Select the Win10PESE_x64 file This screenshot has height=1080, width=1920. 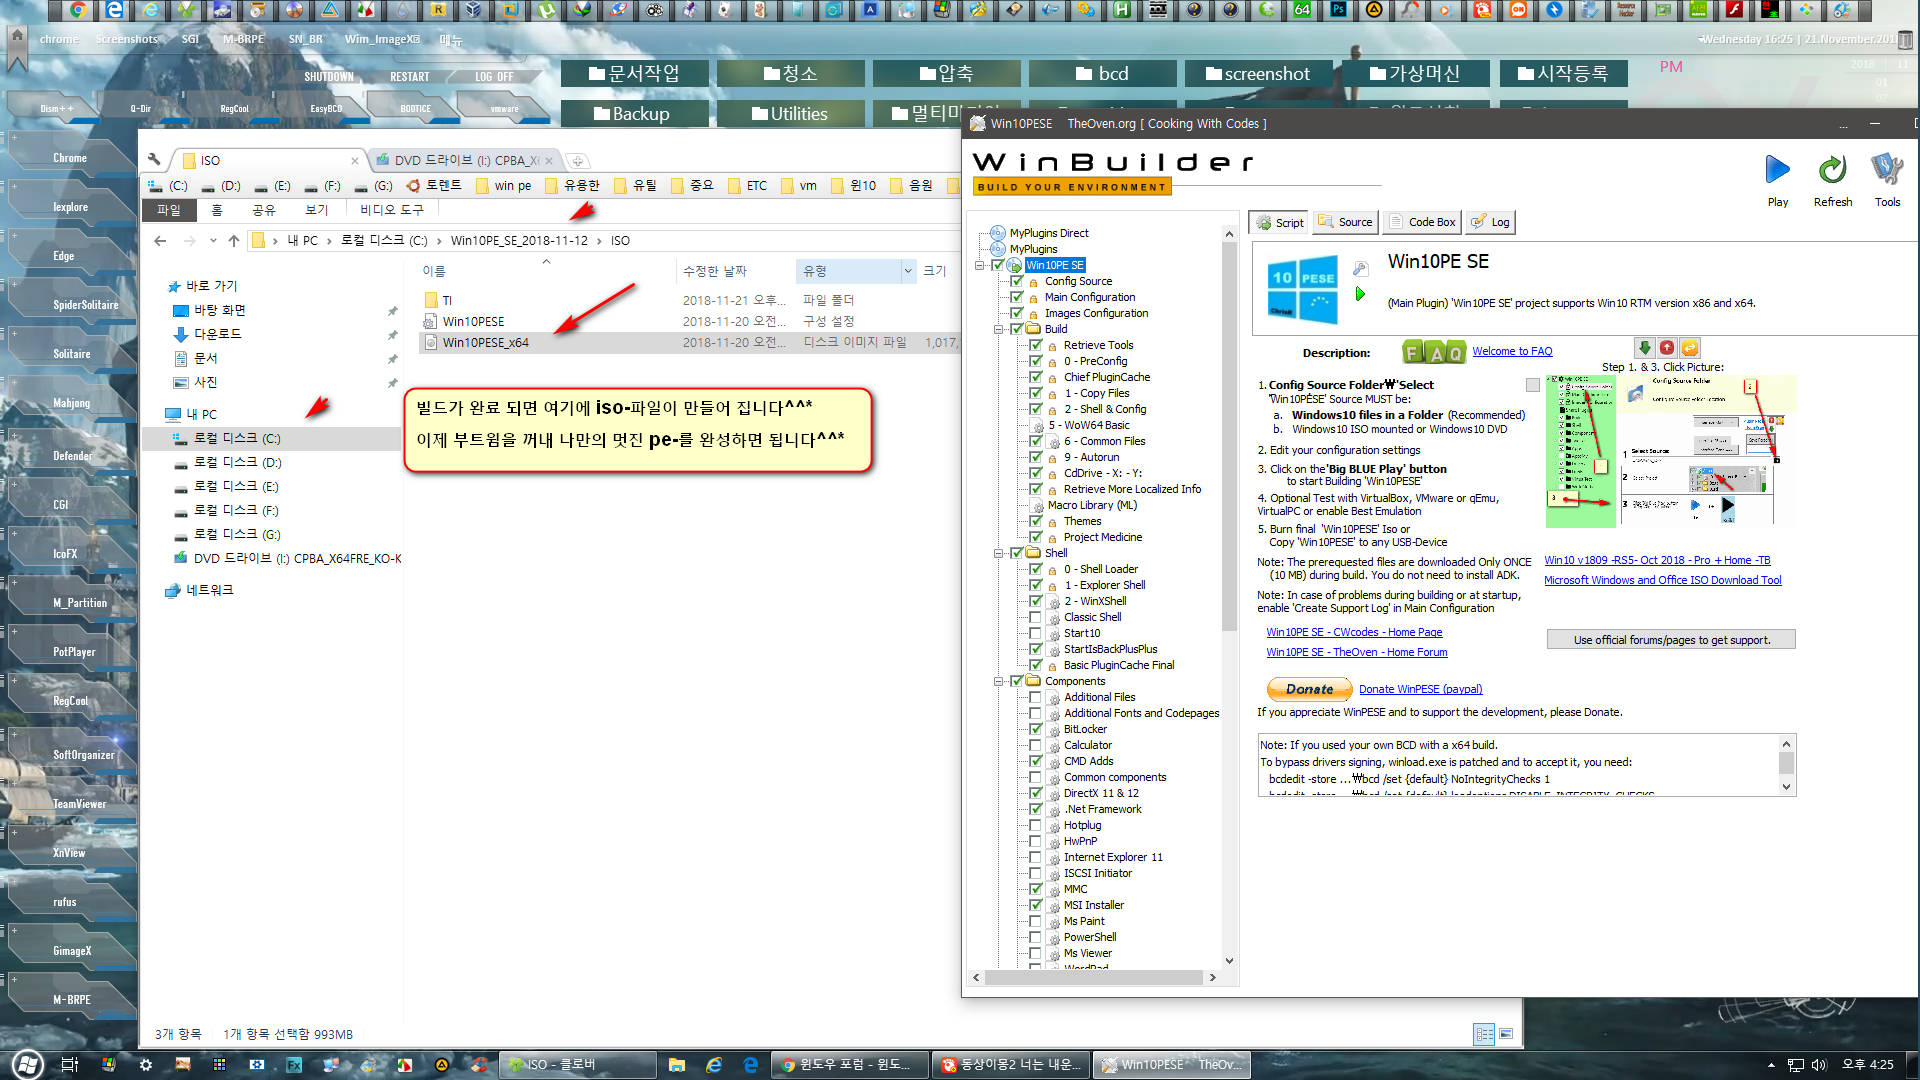point(486,343)
